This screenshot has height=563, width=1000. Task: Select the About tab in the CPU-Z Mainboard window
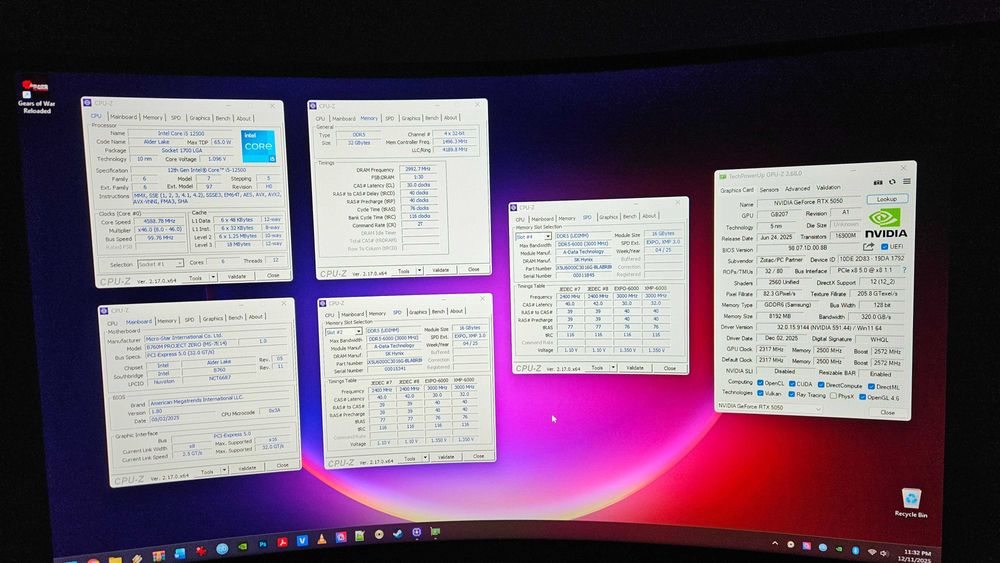pos(256,317)
